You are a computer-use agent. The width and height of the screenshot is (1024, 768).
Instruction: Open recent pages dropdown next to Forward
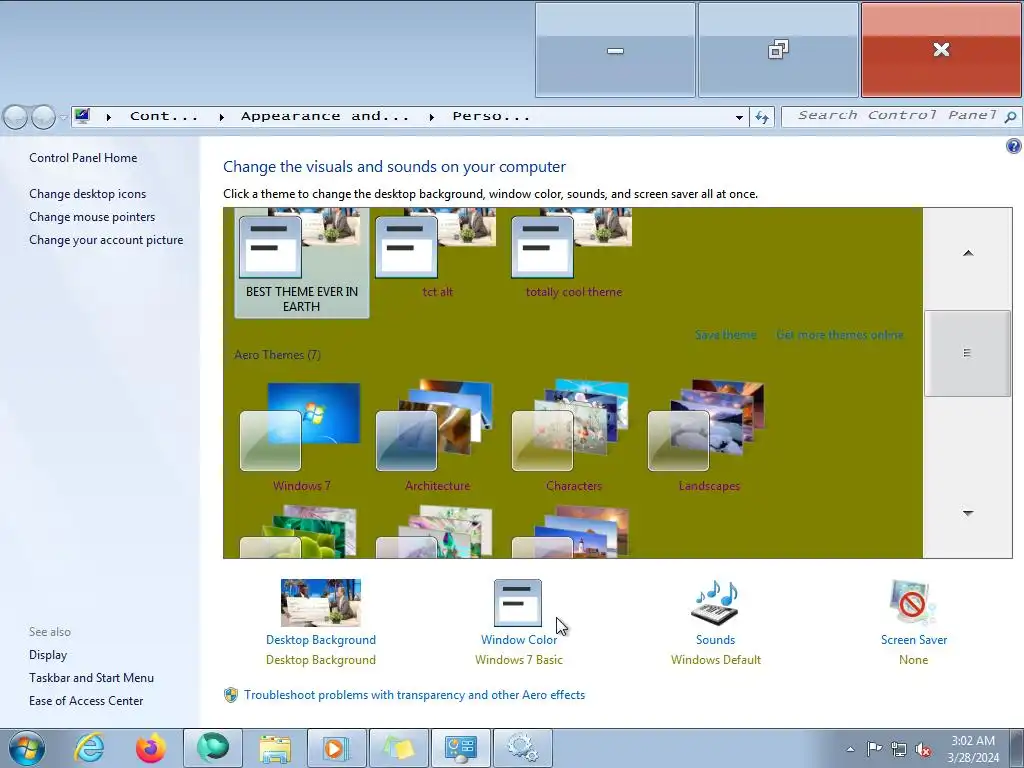63,118
